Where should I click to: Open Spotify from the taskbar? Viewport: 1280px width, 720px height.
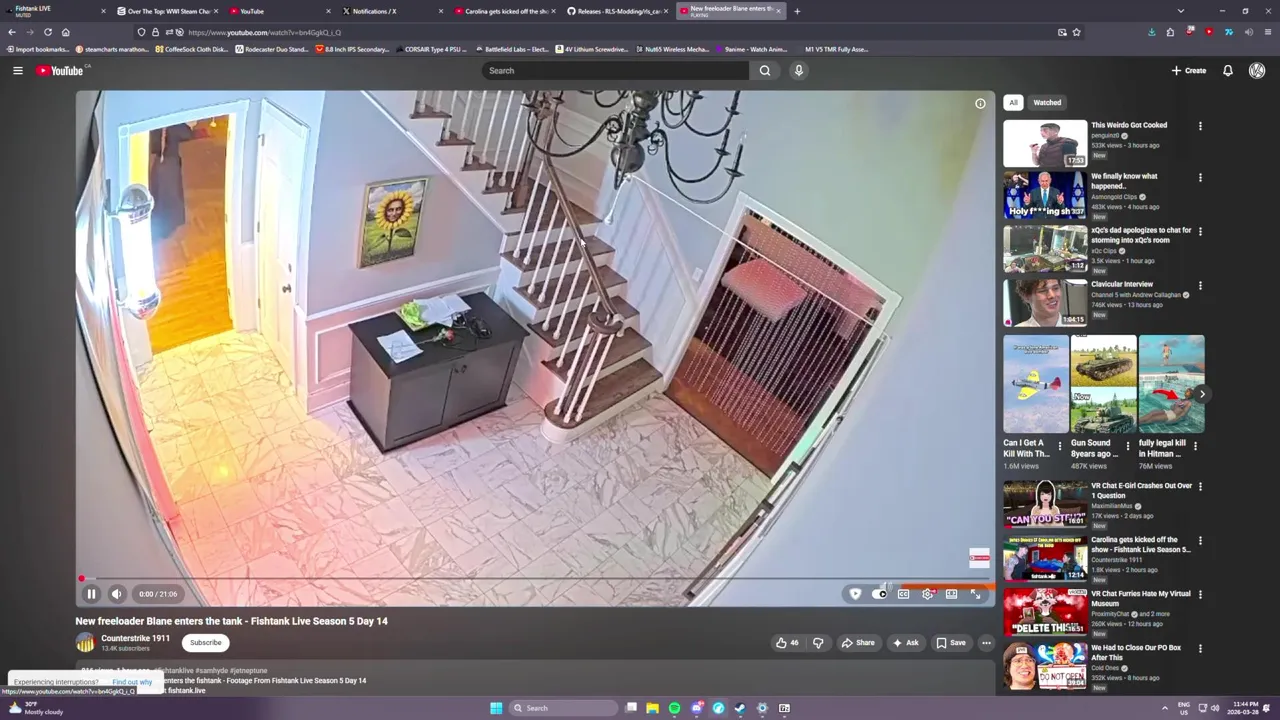(674, 708)
